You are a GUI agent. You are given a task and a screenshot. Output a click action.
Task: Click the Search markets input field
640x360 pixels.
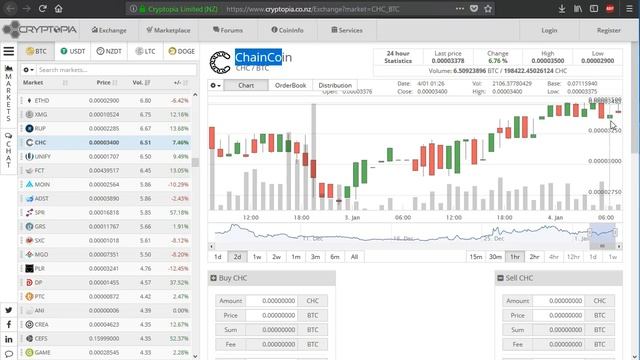[116, 70]
